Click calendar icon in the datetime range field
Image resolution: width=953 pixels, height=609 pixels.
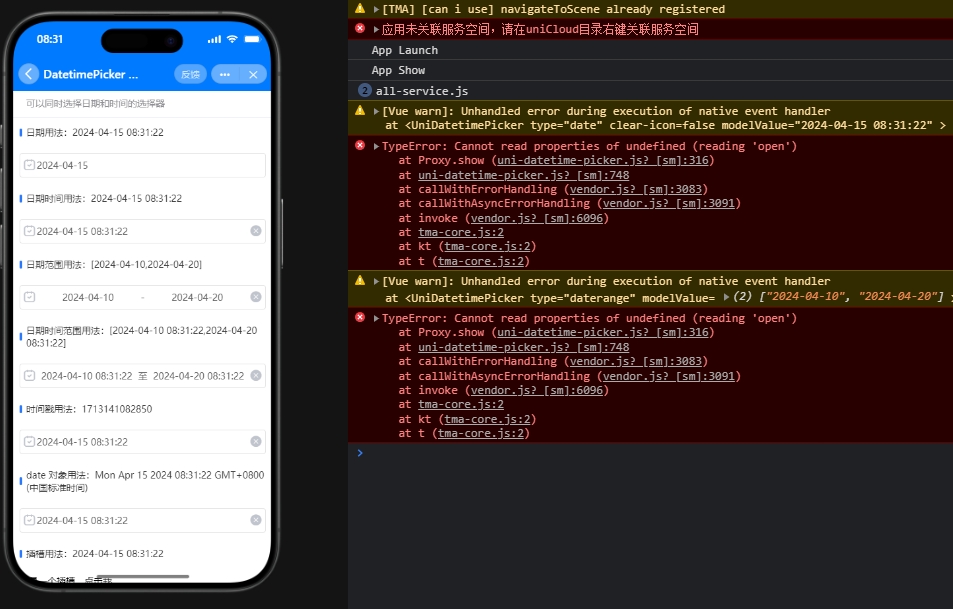coord(29,376)
